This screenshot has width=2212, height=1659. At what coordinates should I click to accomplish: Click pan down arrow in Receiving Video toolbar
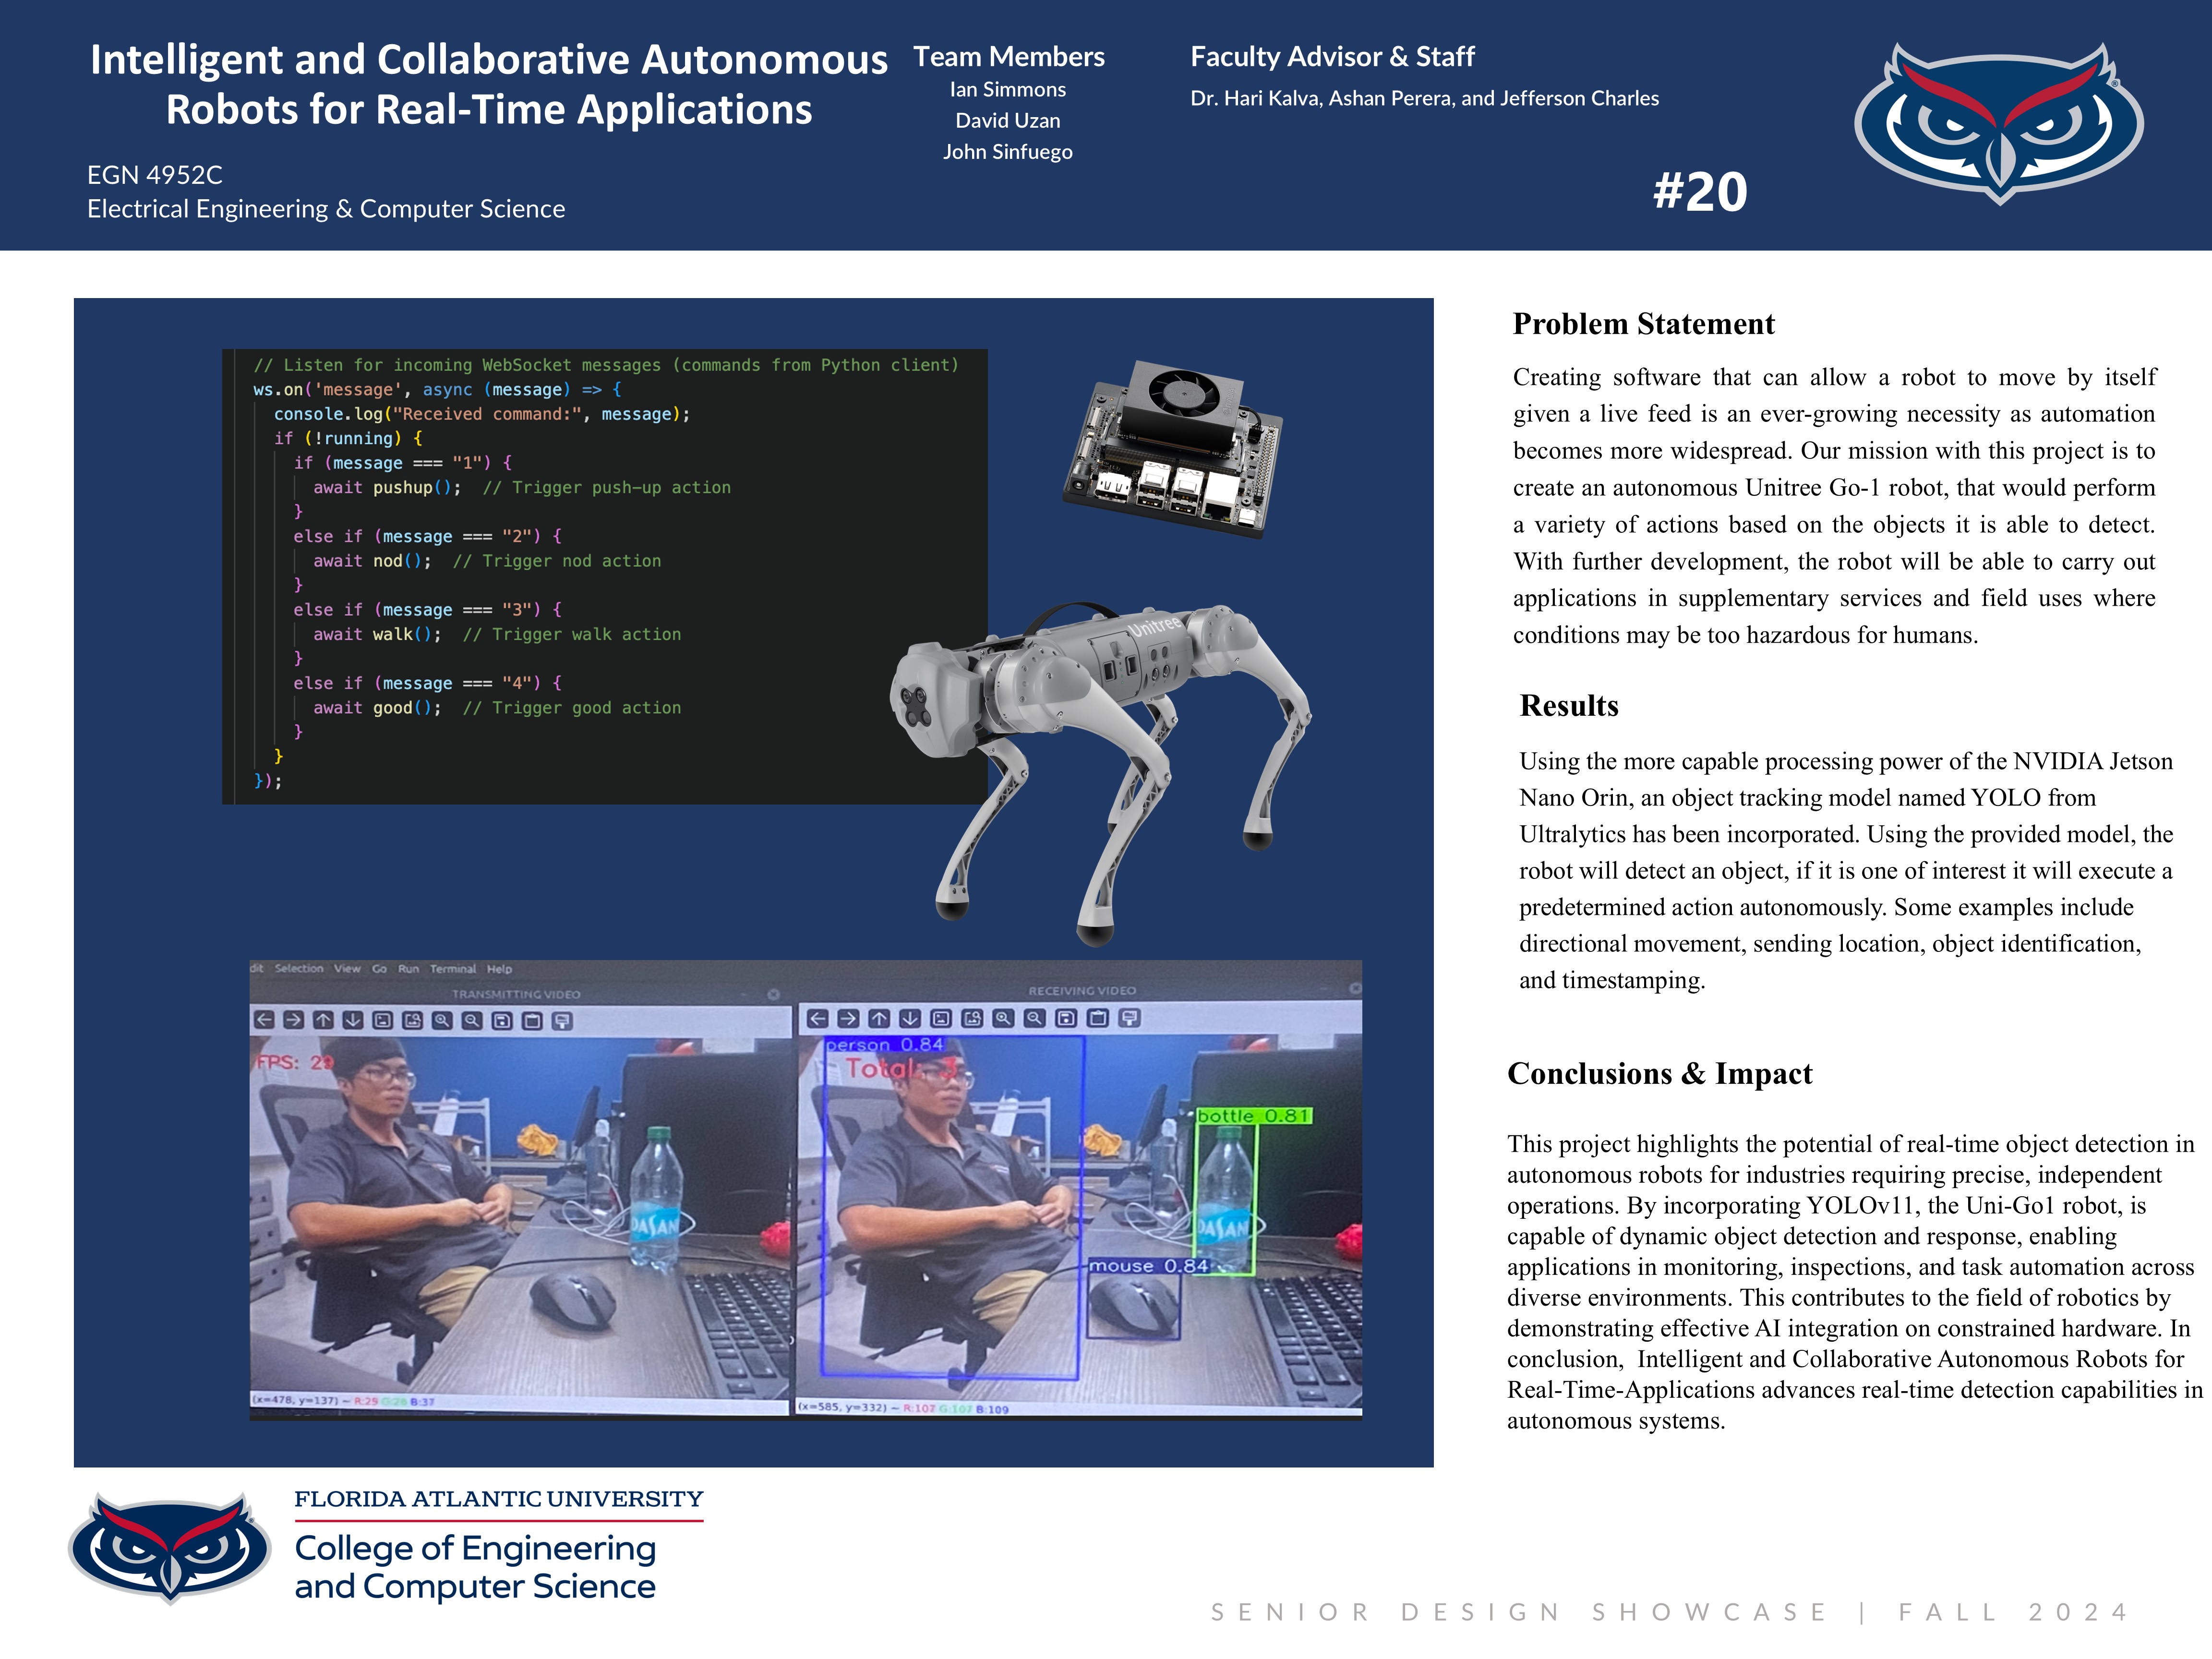pyautogui.click(x=909, y=1018)
